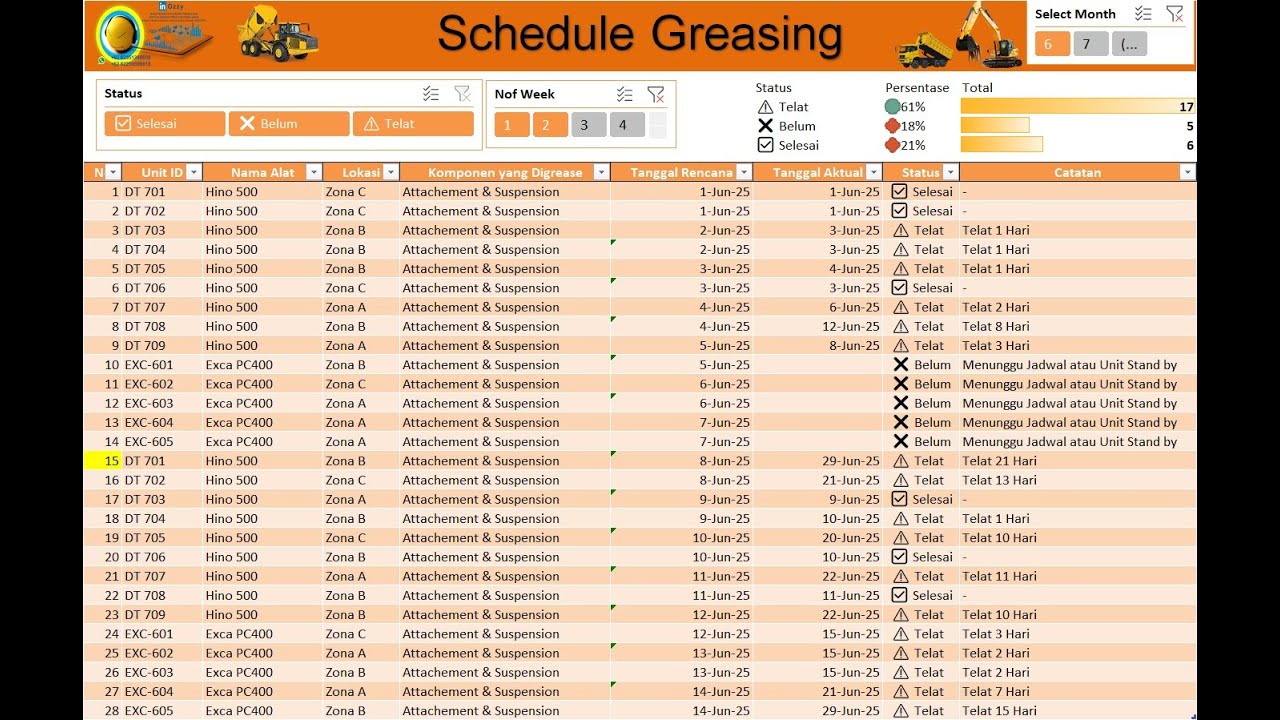Click the checkbox icon in the Selesai summary row

pos(766,145)
